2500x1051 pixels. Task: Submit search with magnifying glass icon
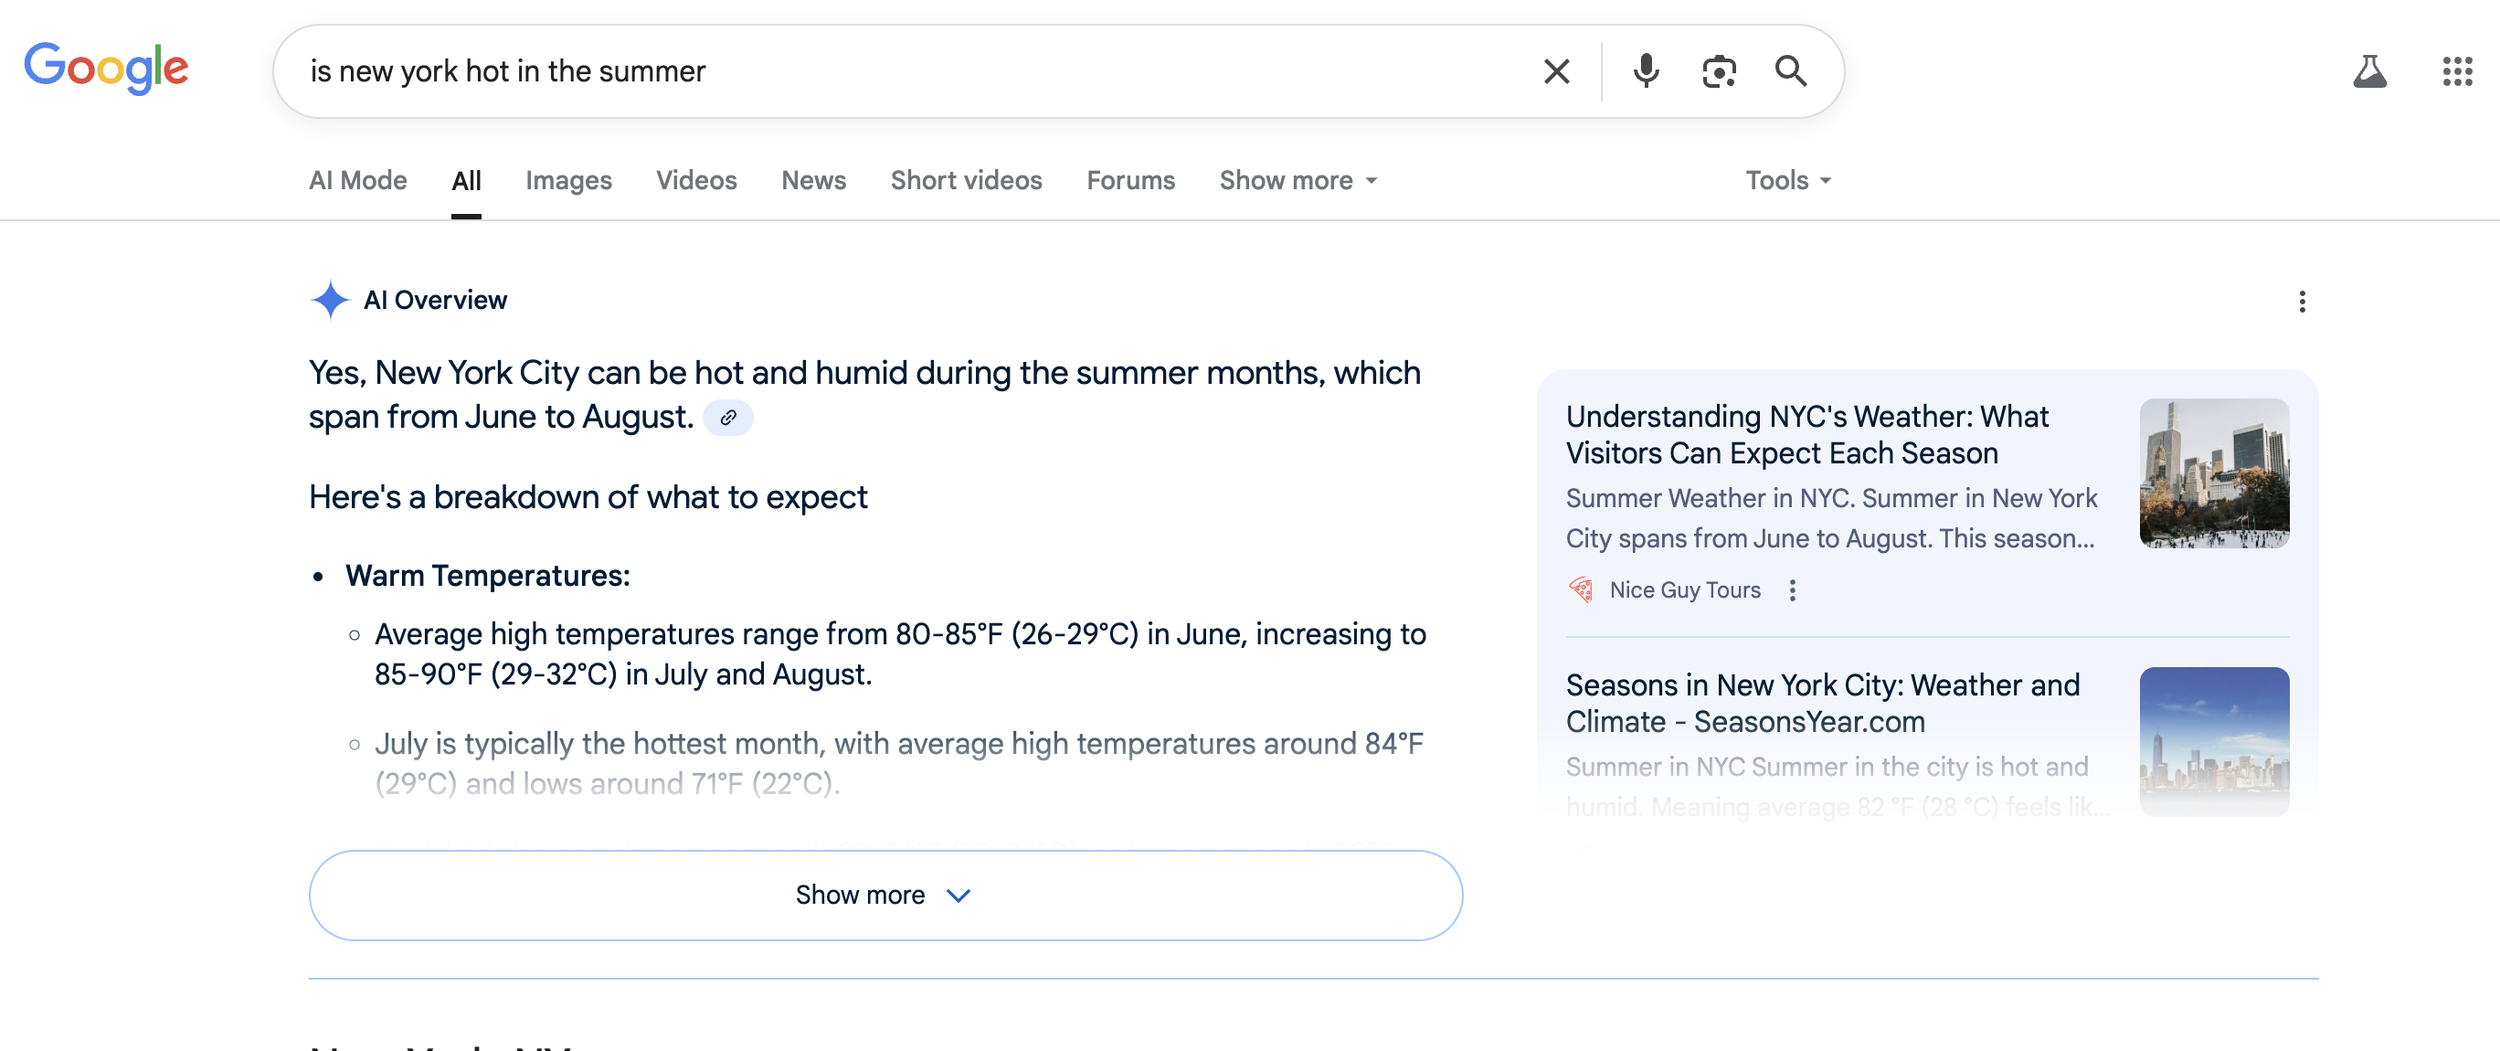[x=1791, y=71]
